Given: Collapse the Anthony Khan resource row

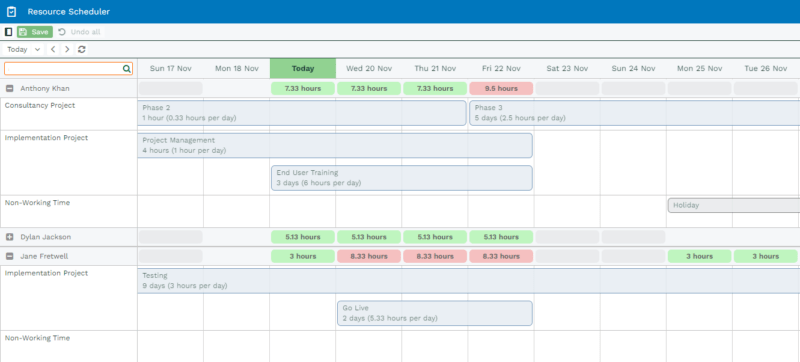Looking at the screenshot, I should (x=10, y=89).
